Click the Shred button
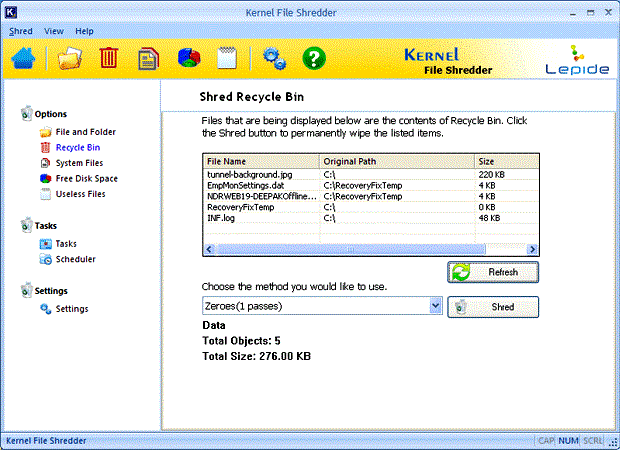620x450 pixels. 493,307
